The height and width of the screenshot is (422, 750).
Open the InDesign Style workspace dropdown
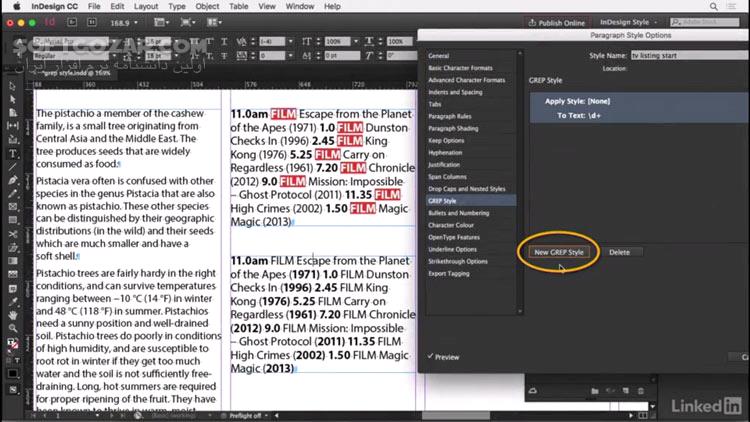click(x=629, y=22)
